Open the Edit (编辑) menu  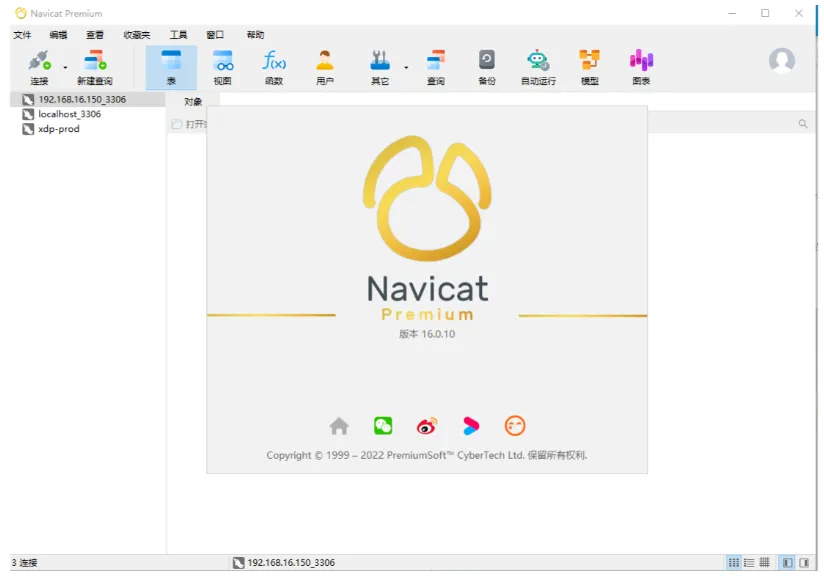58,35
